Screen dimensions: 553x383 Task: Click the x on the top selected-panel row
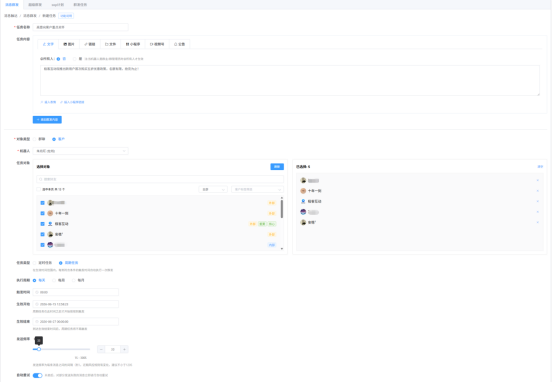(537, 180)
